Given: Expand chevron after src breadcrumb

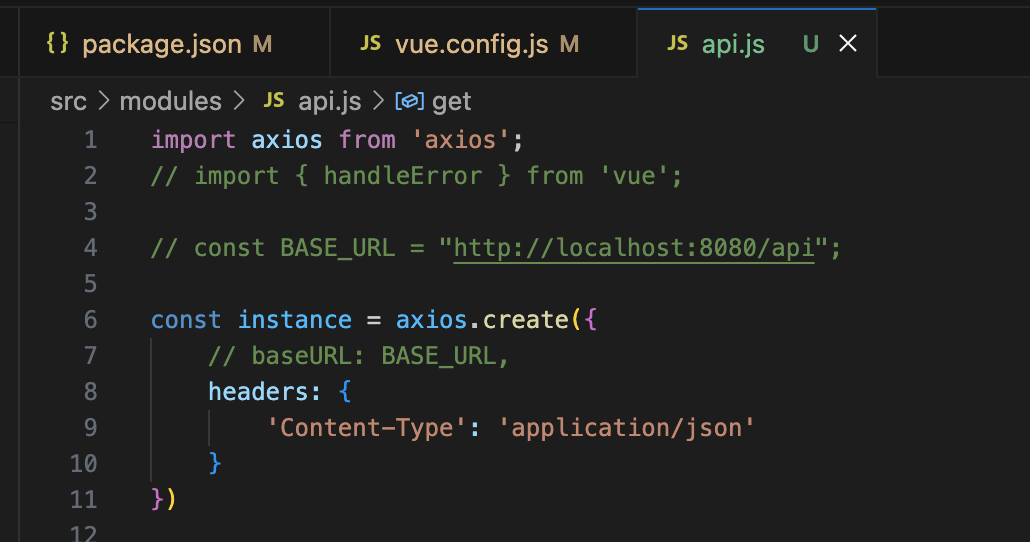Looking at the screenshot, I should click(x=104, y=101).
